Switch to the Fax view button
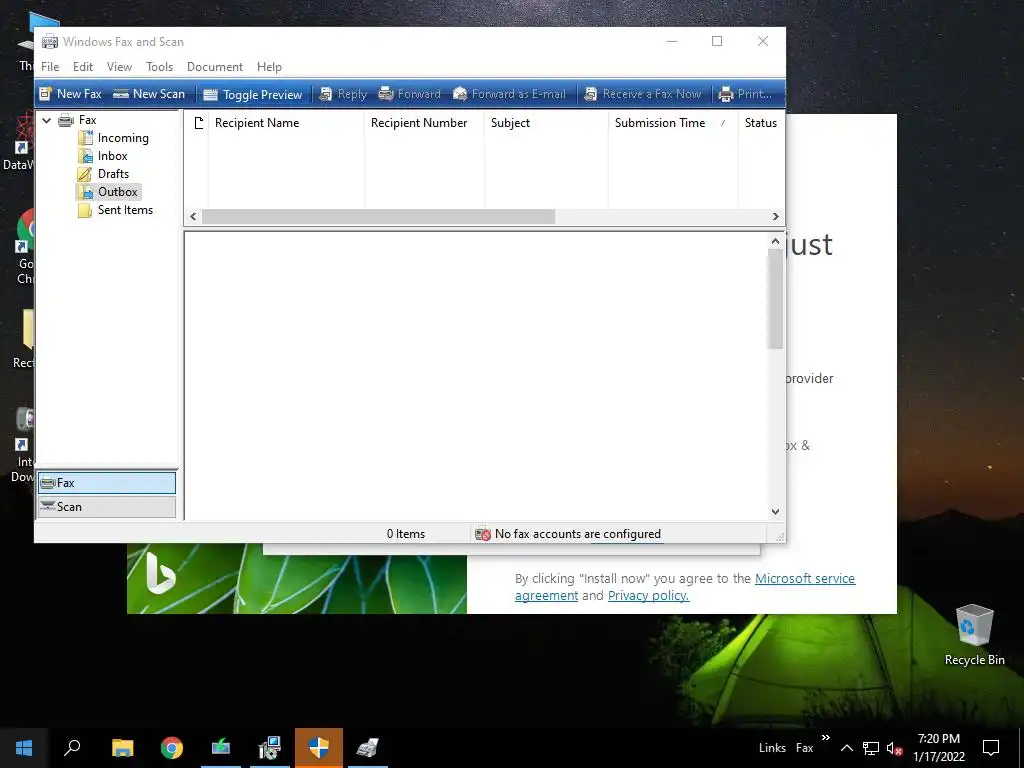This screenshot has width=1024, height=768. [x=107, y=483]
